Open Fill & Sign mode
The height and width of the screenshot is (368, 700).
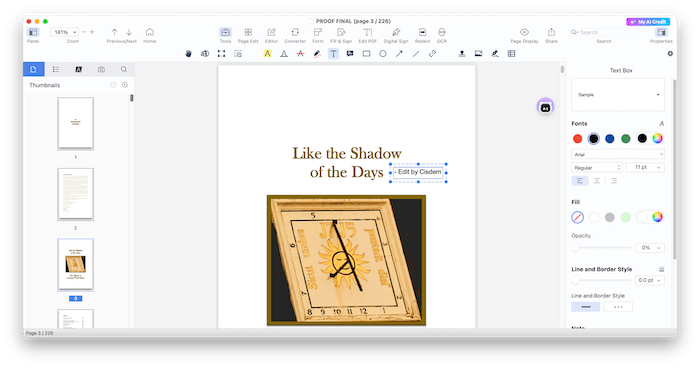click(x=341, y=35)
